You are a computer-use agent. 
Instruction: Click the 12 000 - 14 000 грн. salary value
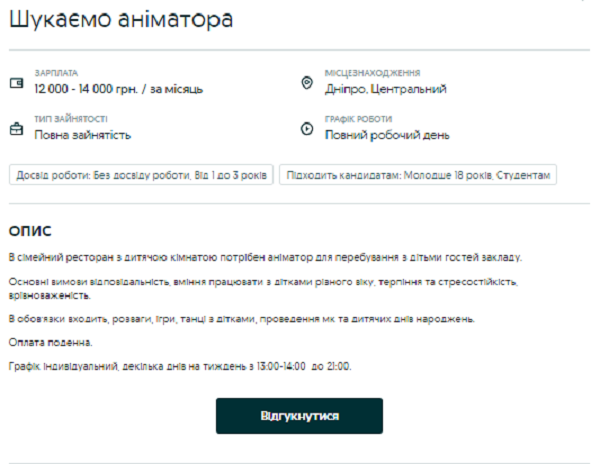coord(118,89)
